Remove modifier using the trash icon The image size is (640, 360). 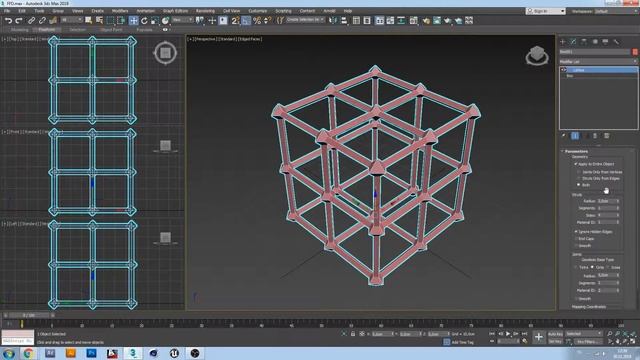(x=595, y=136)
